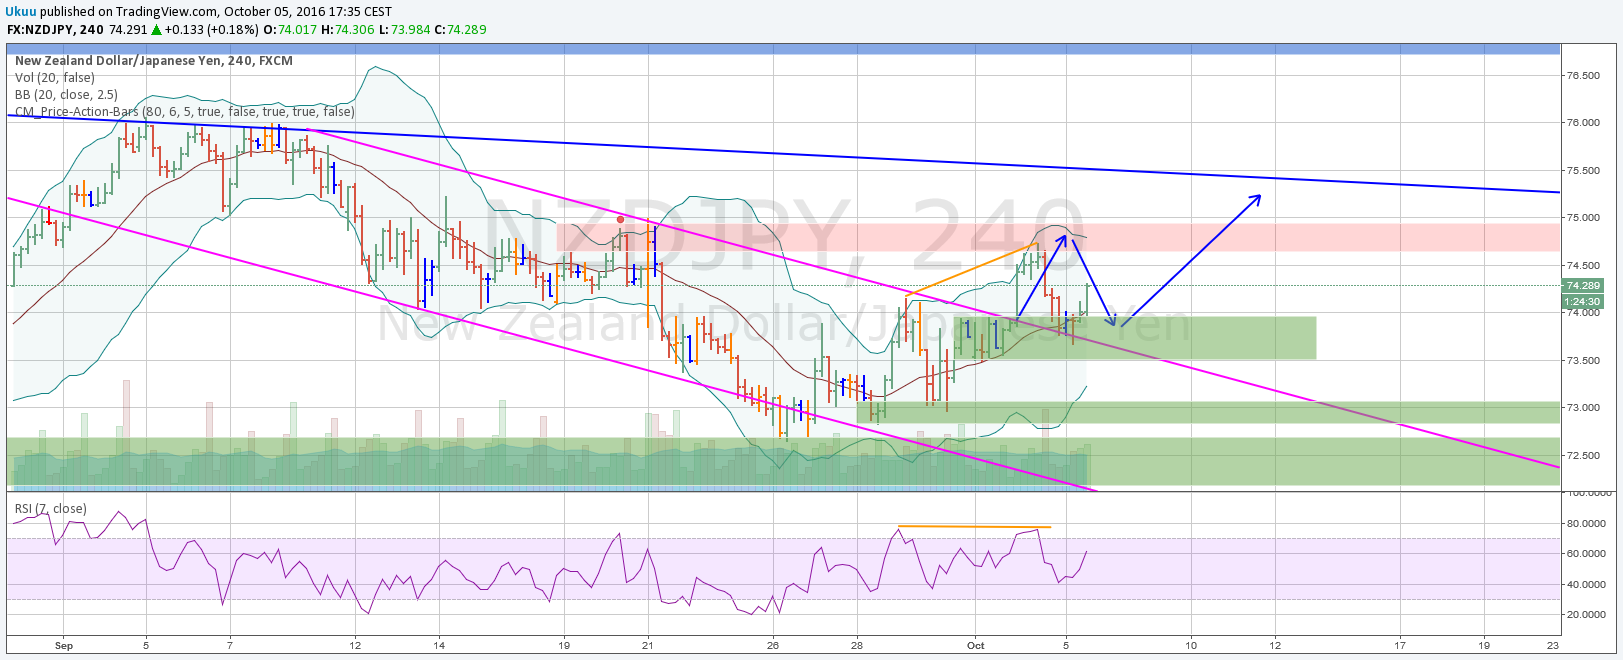Click the close value C:74.289
The image size is (1623, 660).
461,30
